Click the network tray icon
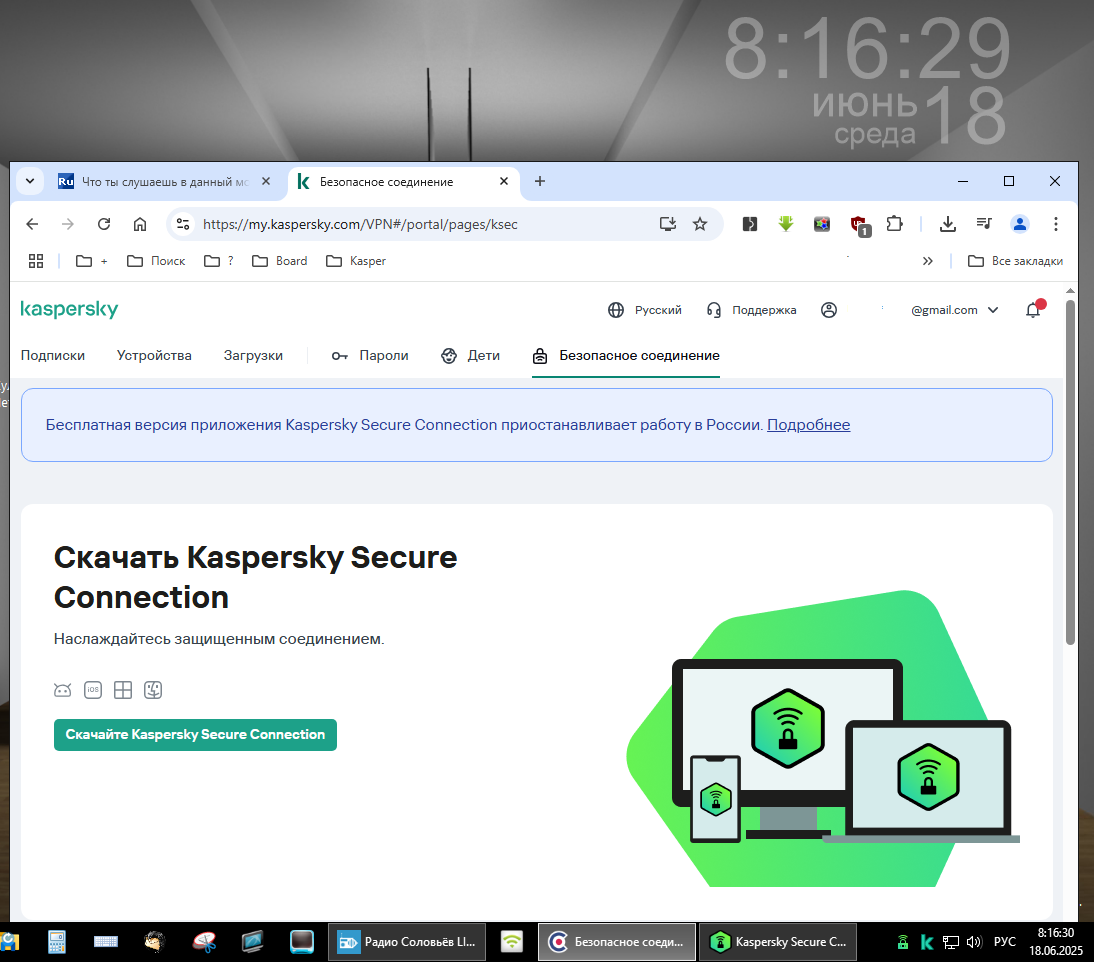The image size is (1094, 962). 950,942
